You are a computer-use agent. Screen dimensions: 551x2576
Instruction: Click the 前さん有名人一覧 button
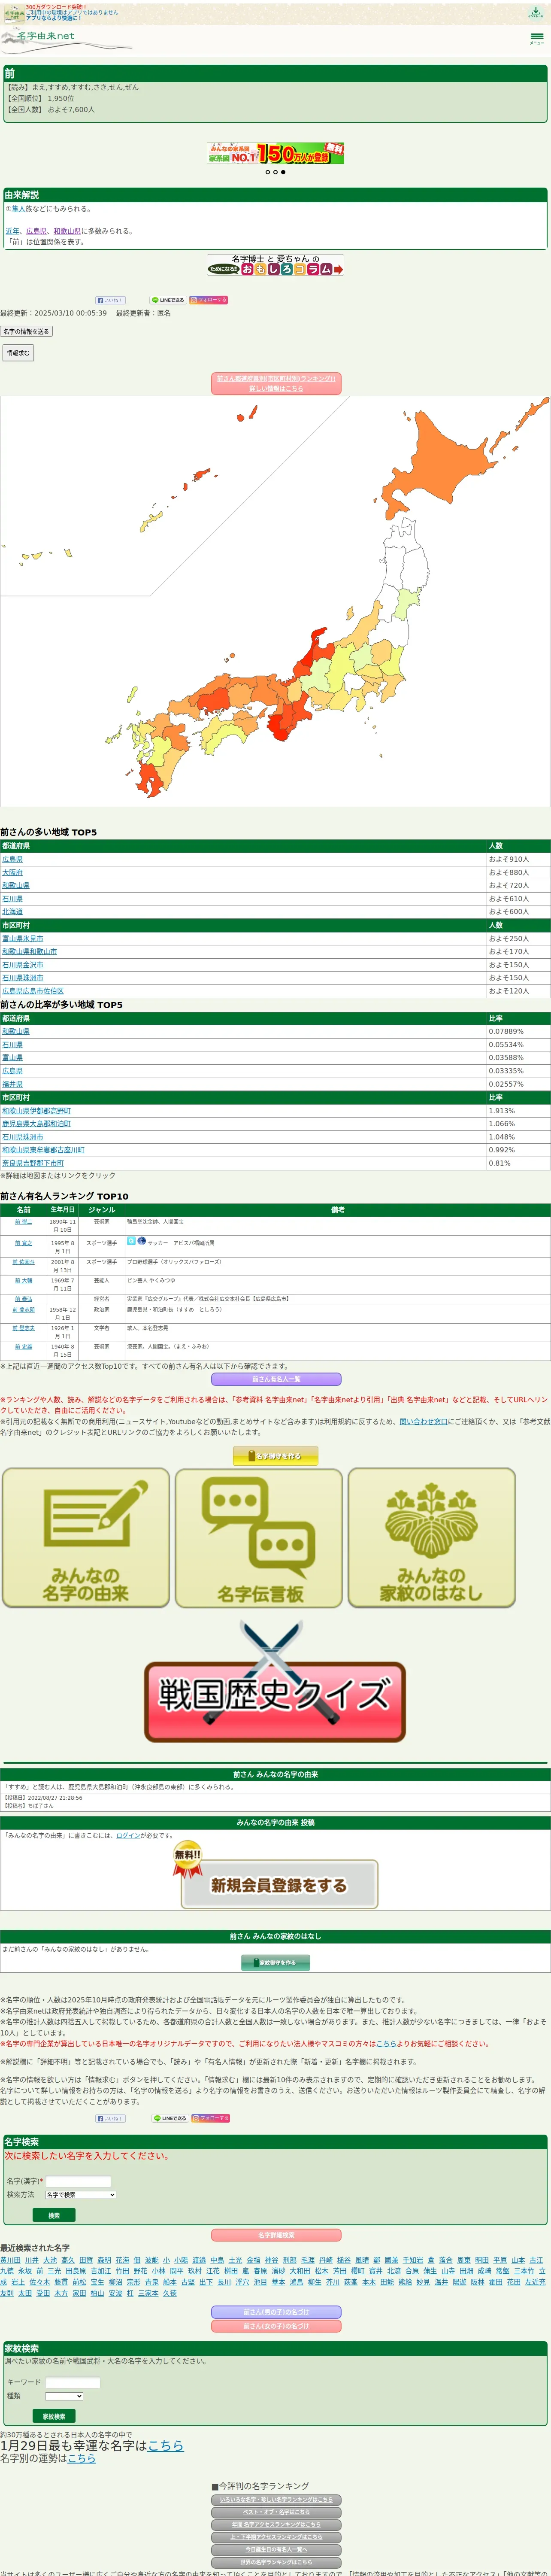click(276, 1379)
